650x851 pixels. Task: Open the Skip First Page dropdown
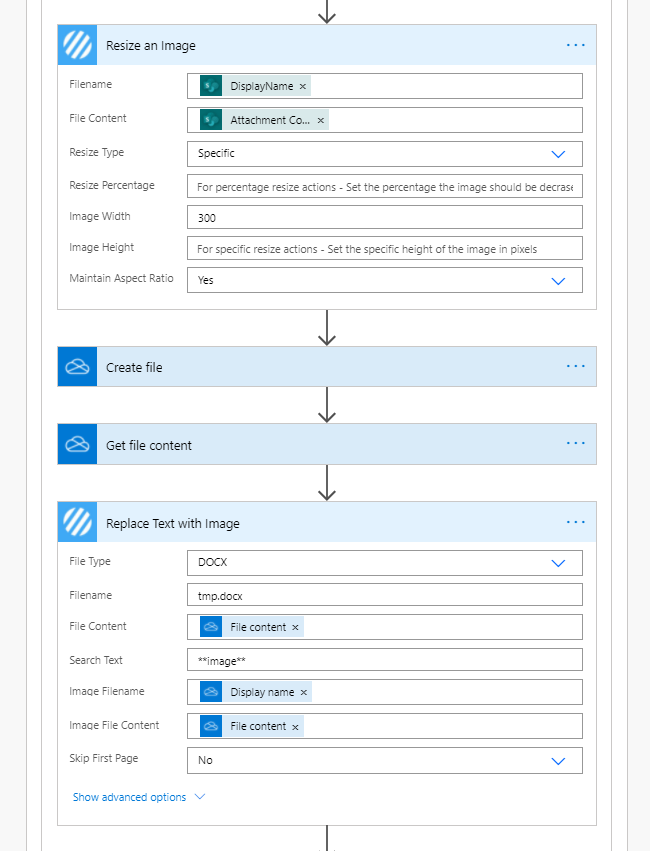(558, 761)
